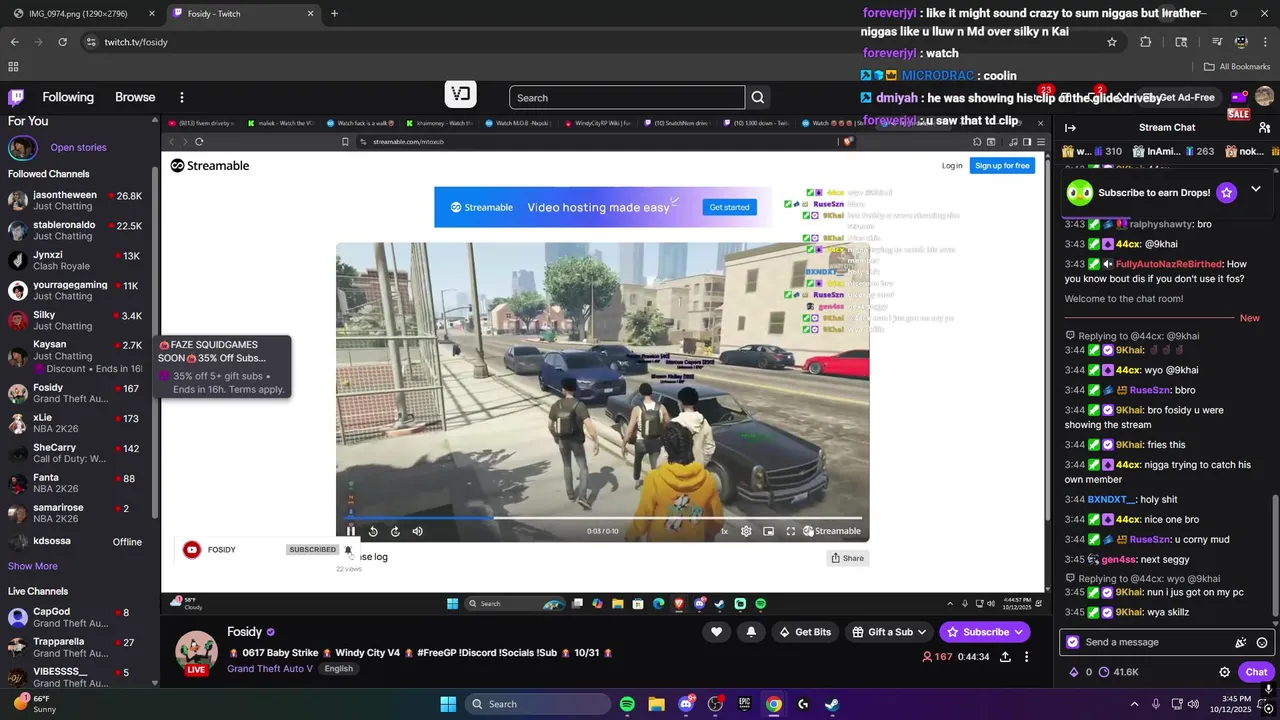Viewport: 1280px width, 720px height.
Task: Go to the Following tab
Action: pyautogui.click(x=68, y=97)
